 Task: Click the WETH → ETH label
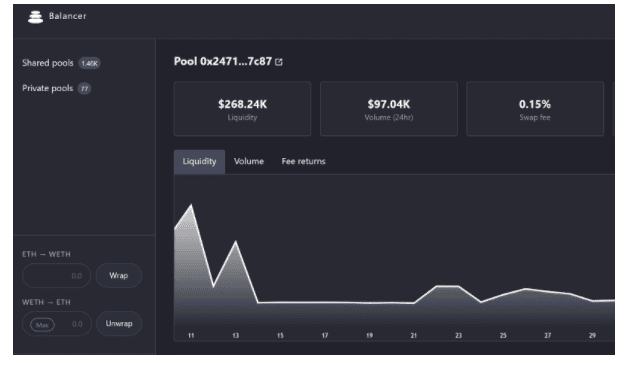[46, 303]
